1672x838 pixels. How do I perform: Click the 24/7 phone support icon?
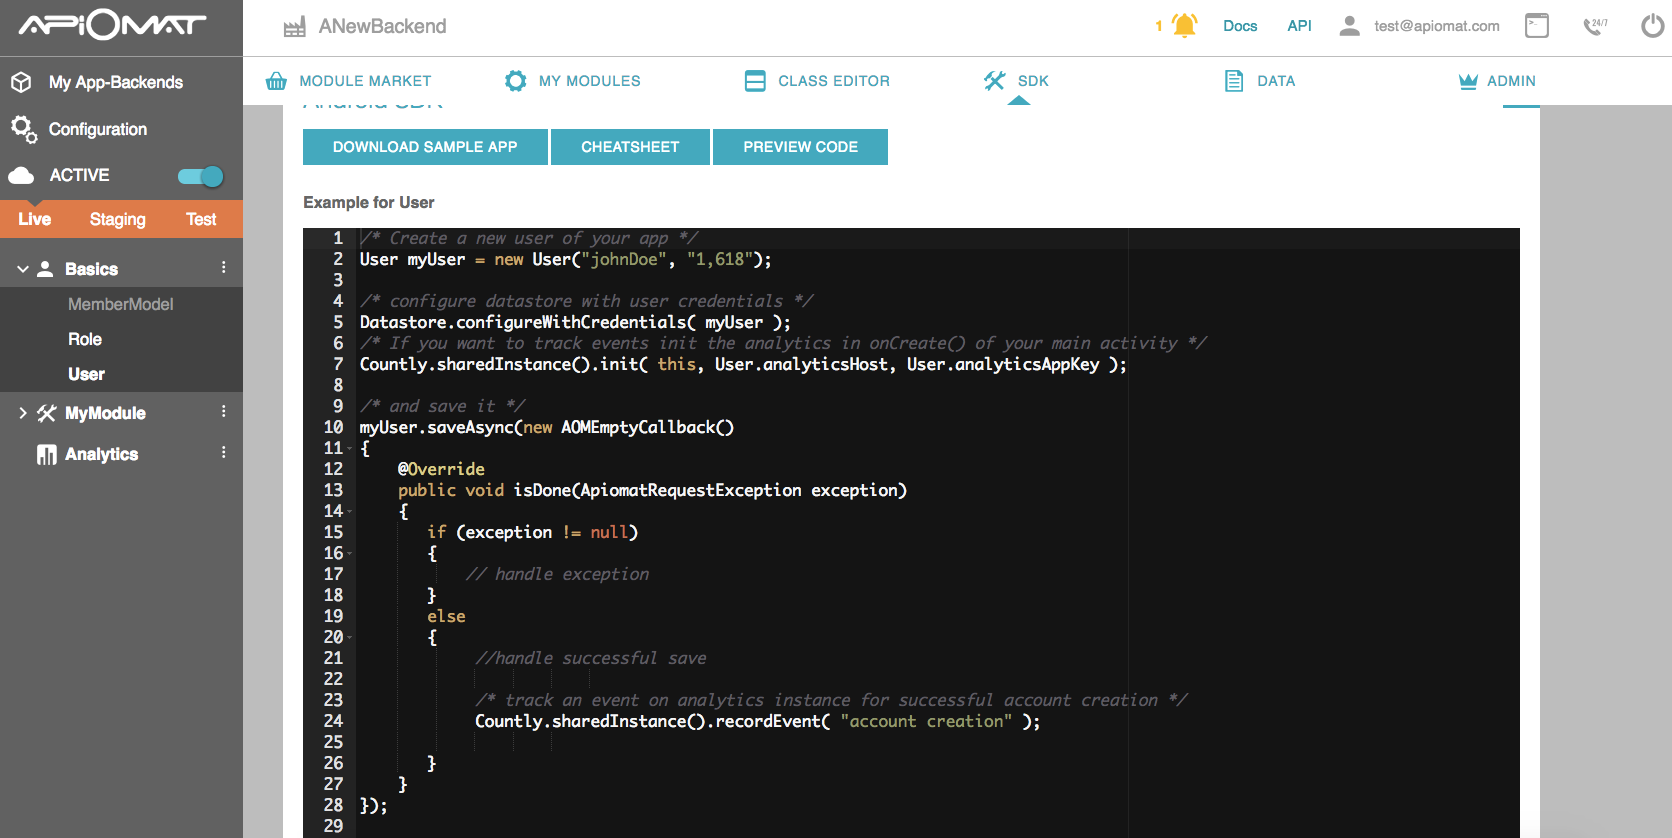pyautogui.click(x=1595, y=26)
